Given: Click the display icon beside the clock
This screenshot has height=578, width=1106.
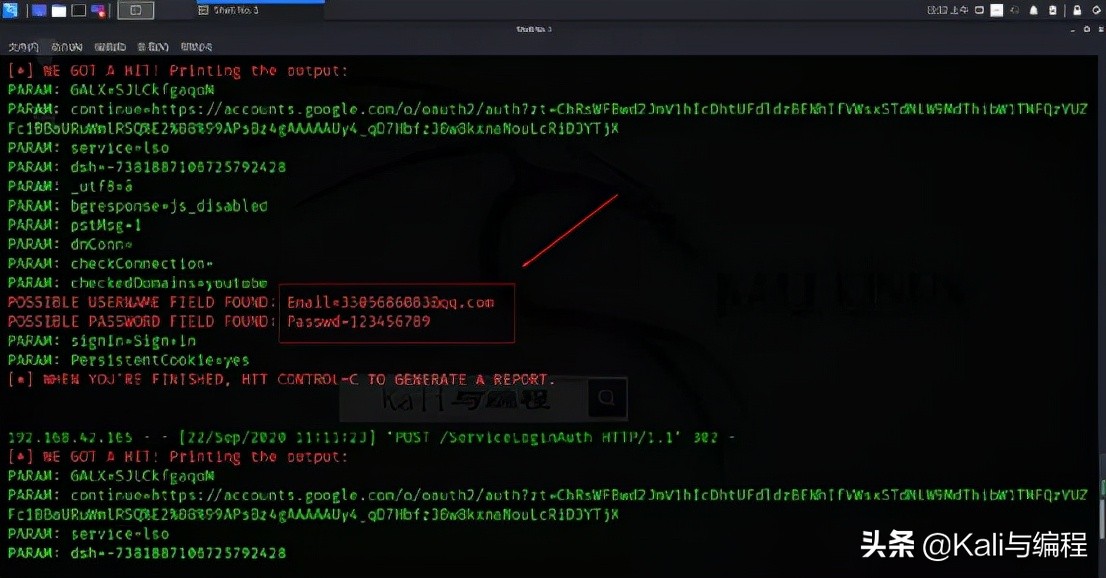Looking at the screenshot, I should 979,10.
